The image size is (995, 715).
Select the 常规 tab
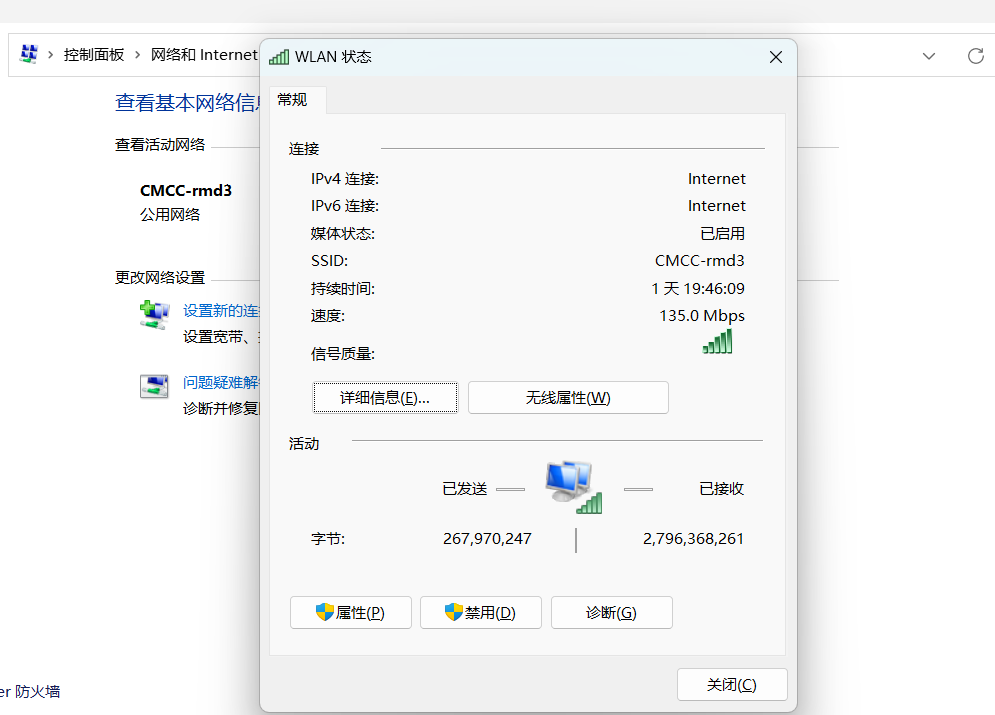[293, 100]
